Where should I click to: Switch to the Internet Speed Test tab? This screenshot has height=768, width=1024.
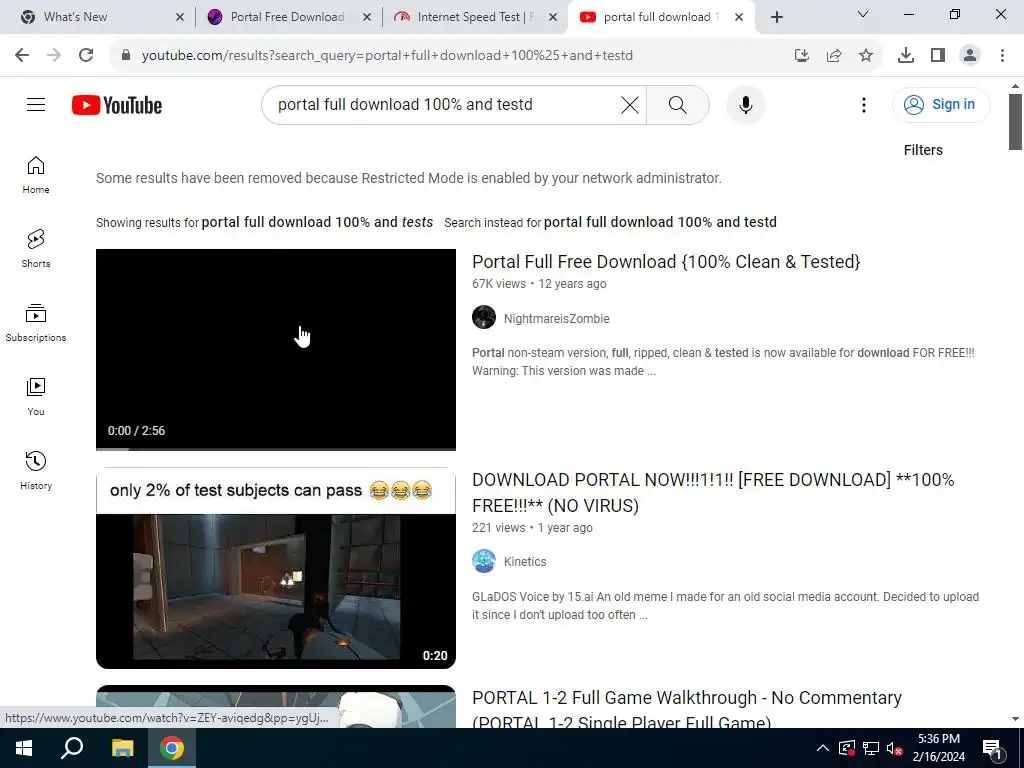(475, 17)
